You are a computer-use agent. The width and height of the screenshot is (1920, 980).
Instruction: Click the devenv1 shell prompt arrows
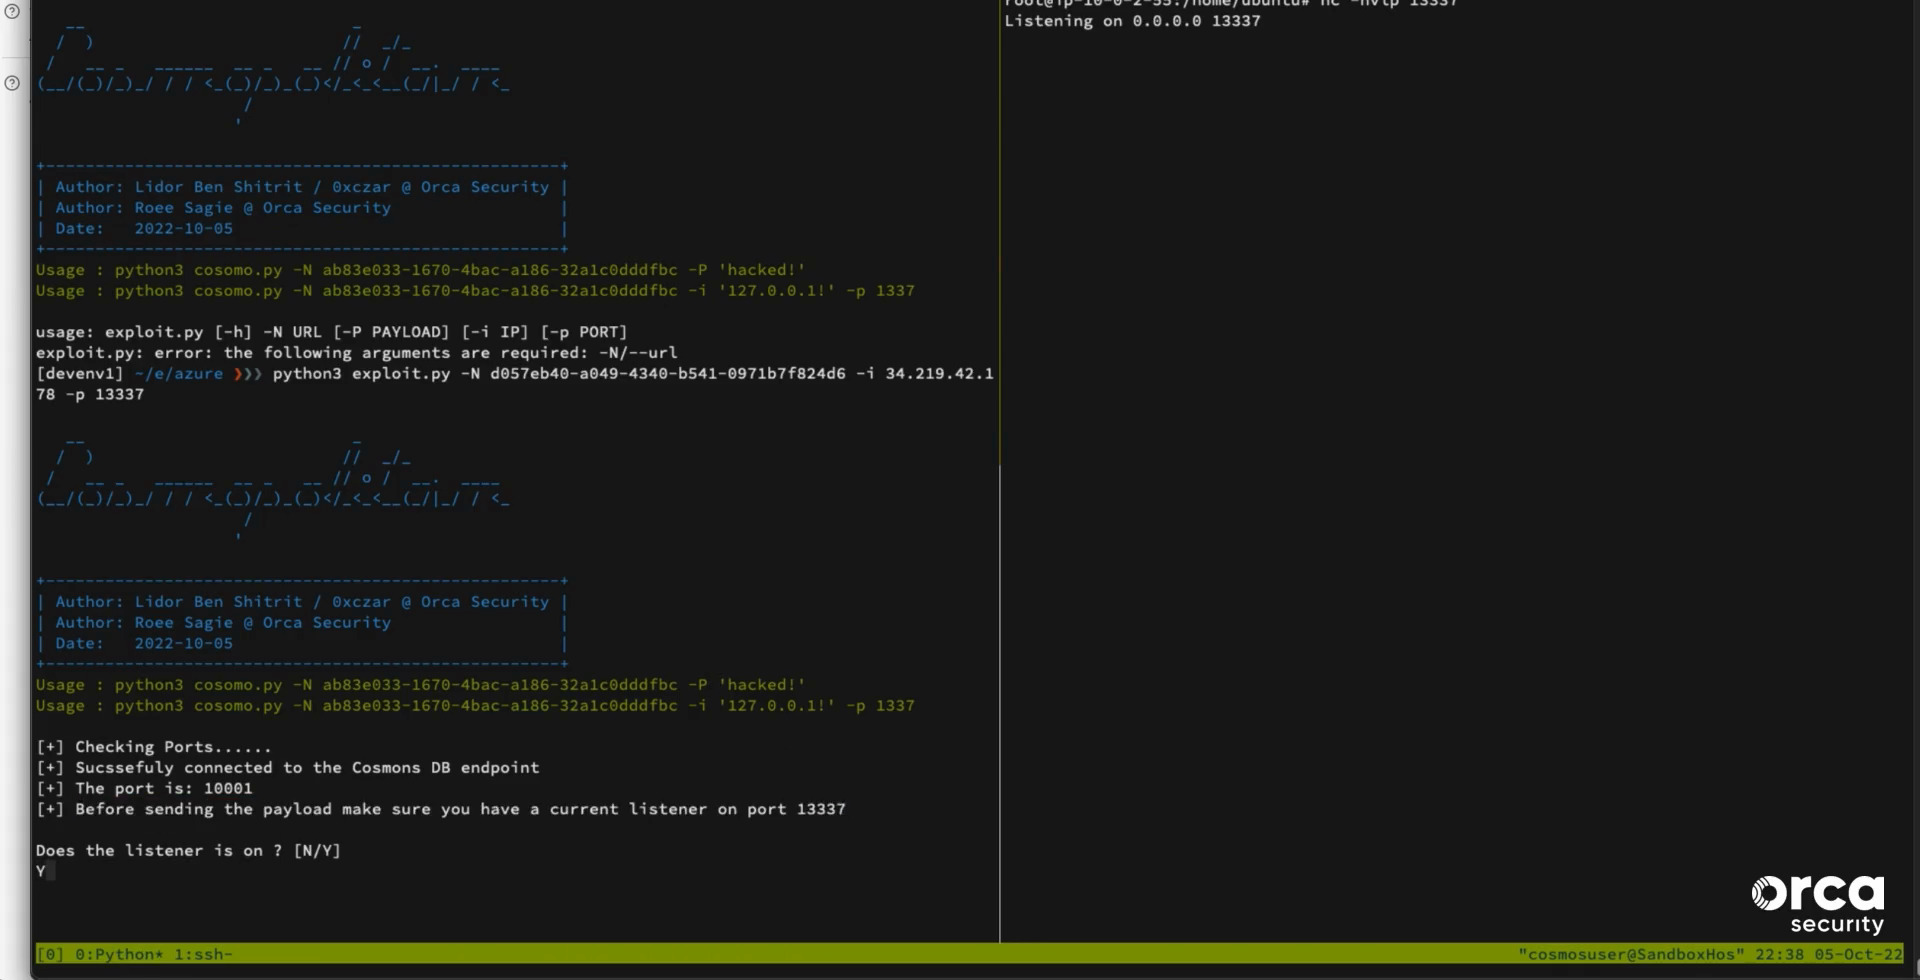click(247, 373)
